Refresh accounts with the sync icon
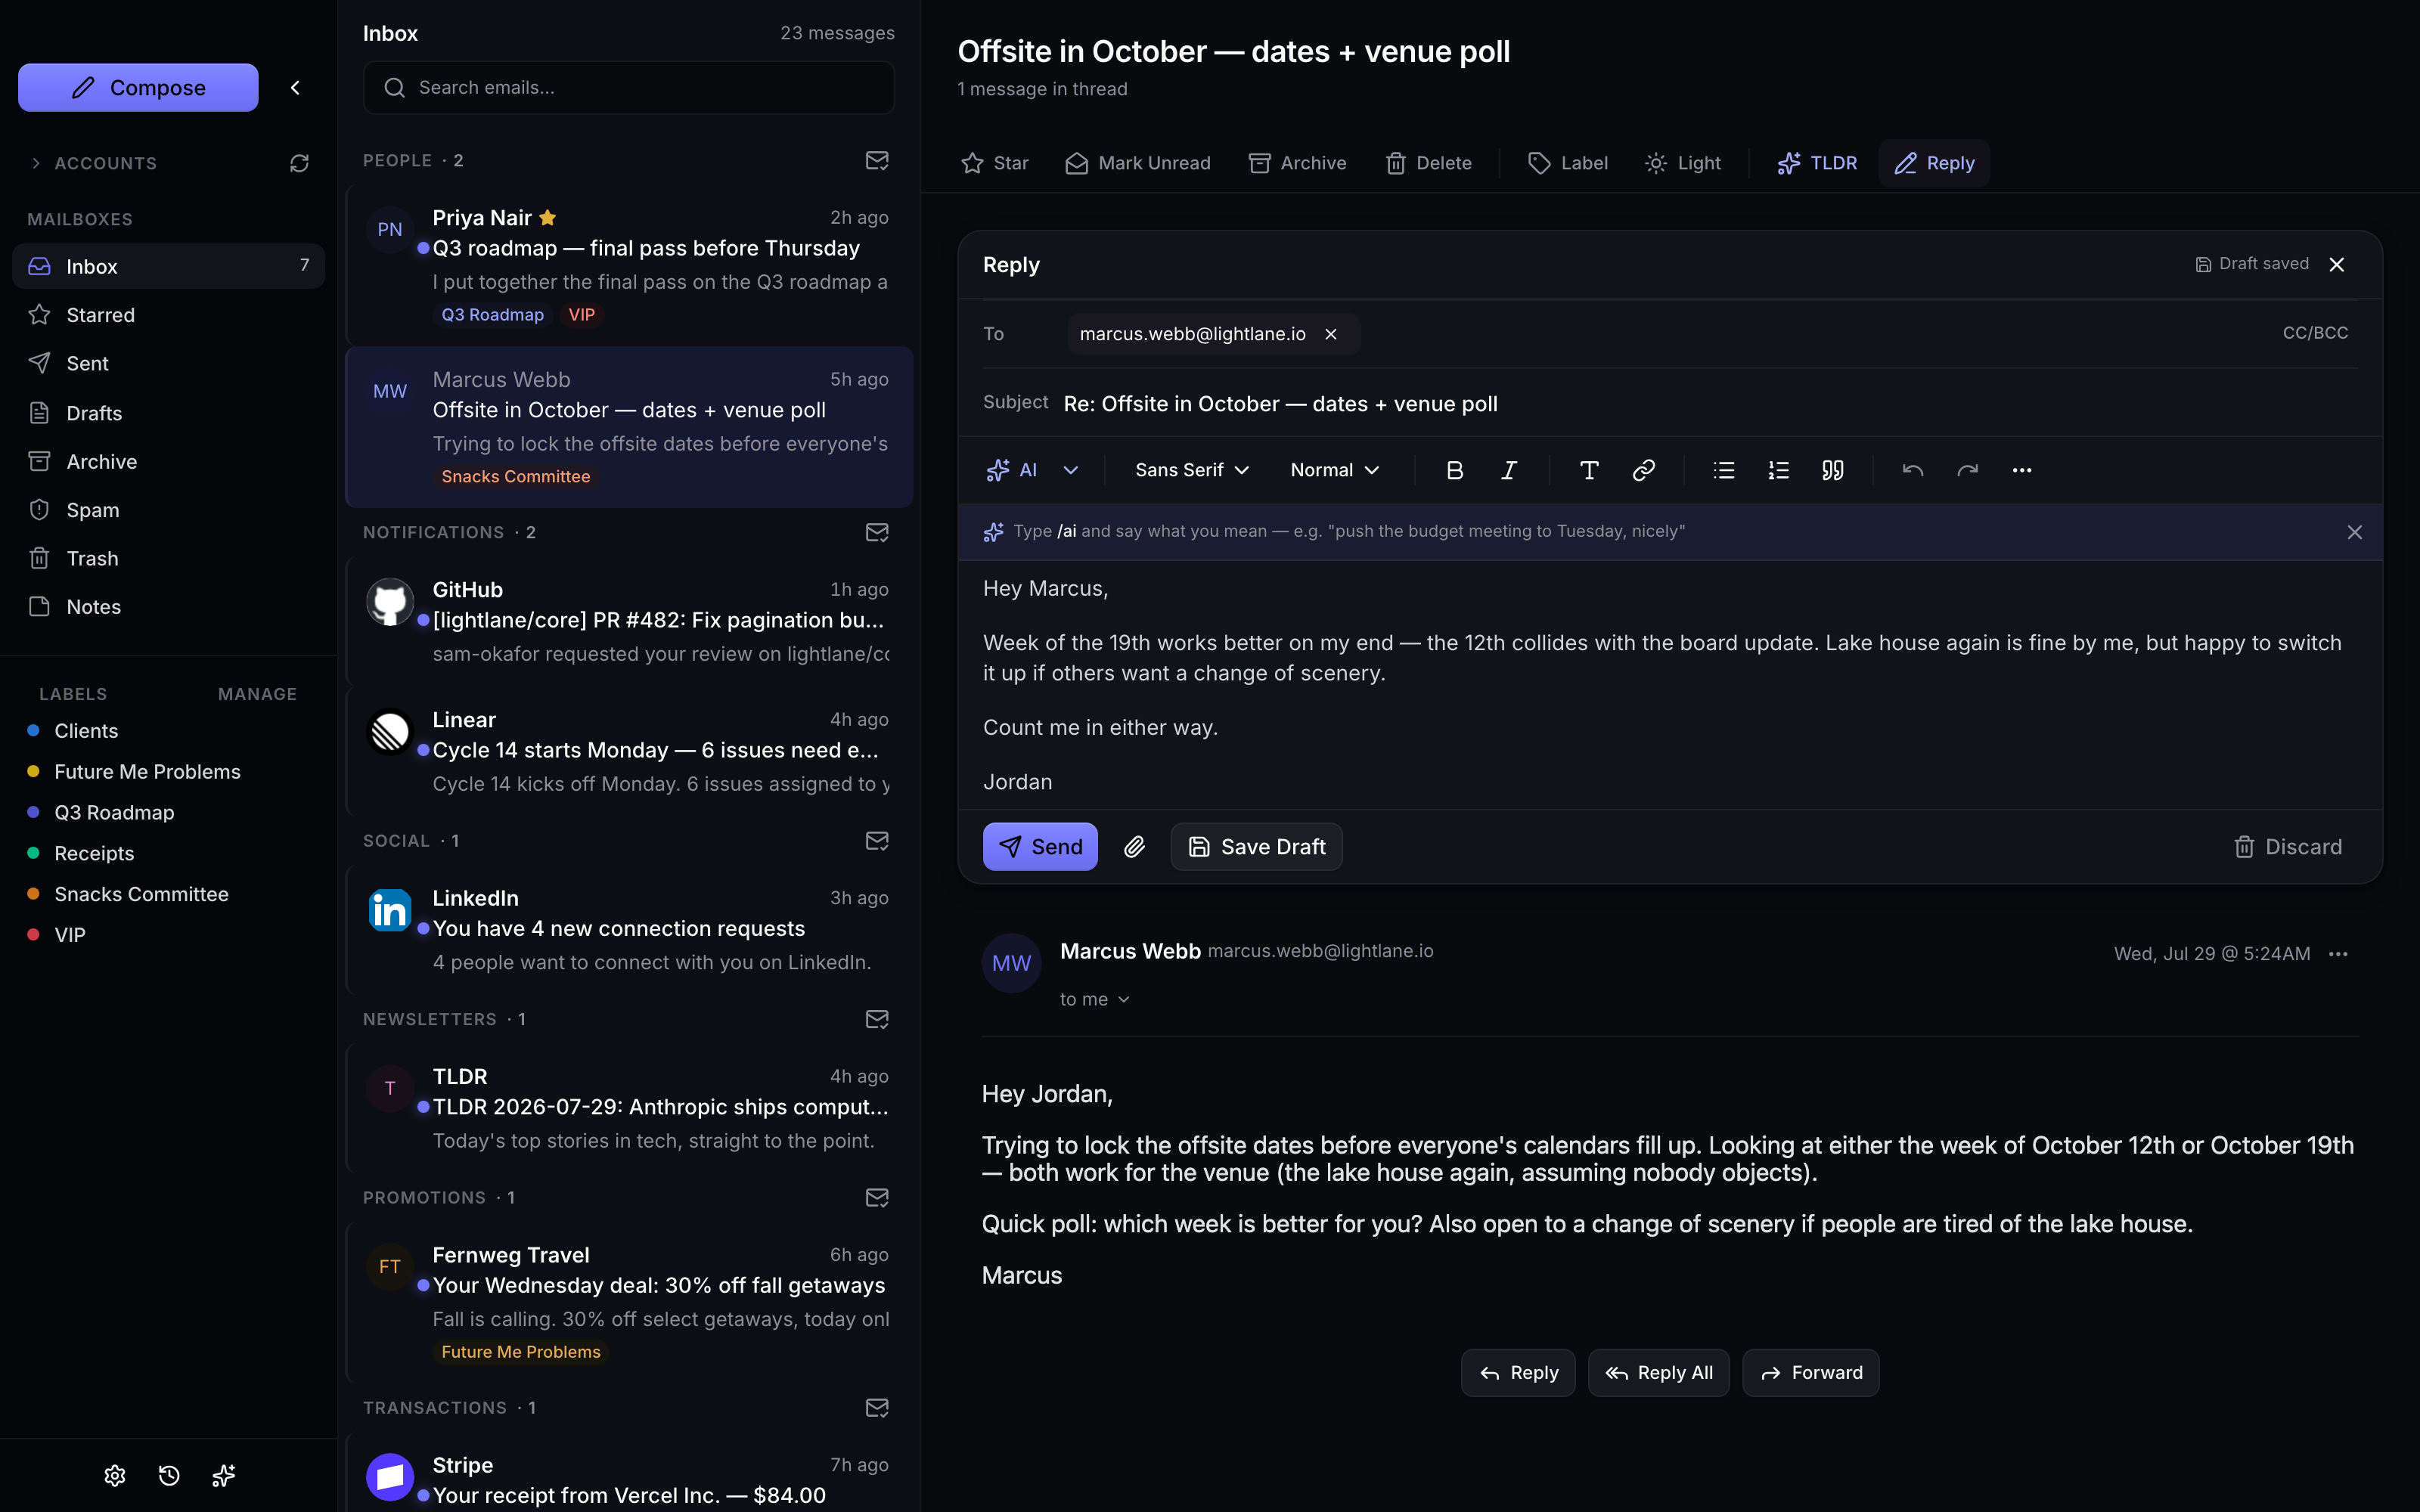 point(299,163)
